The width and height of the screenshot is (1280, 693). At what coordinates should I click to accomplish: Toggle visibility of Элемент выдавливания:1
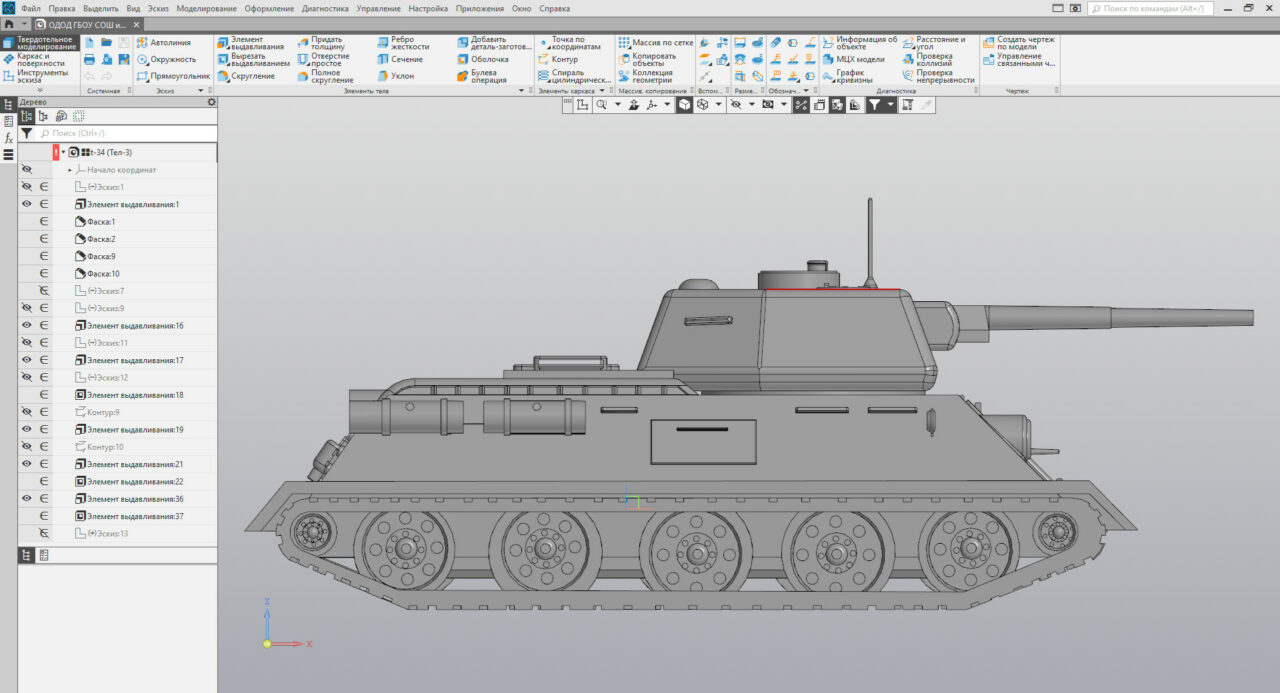tap(27, 204)
